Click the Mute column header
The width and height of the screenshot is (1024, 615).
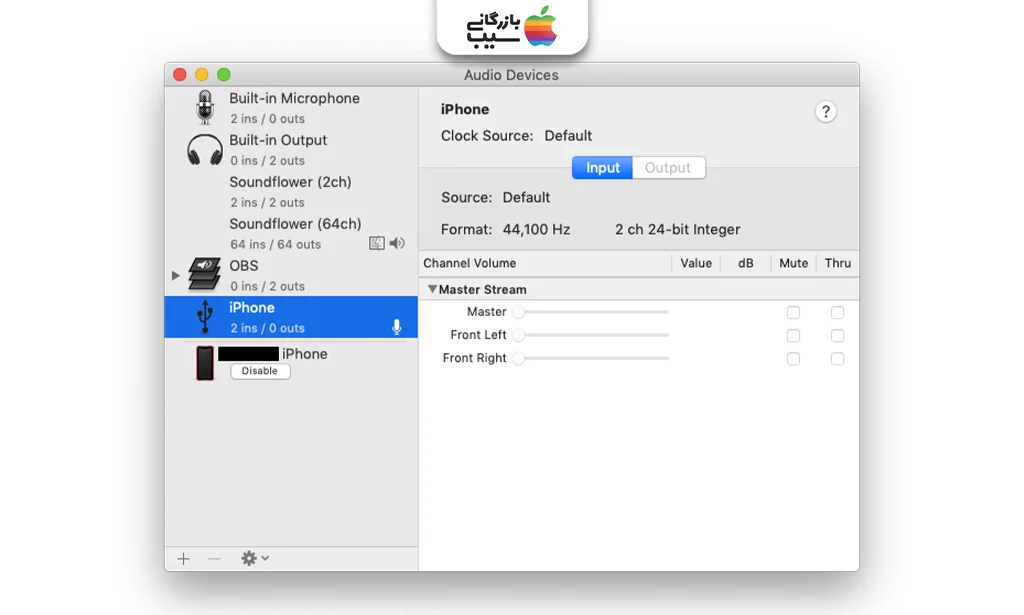coord(793,263)
